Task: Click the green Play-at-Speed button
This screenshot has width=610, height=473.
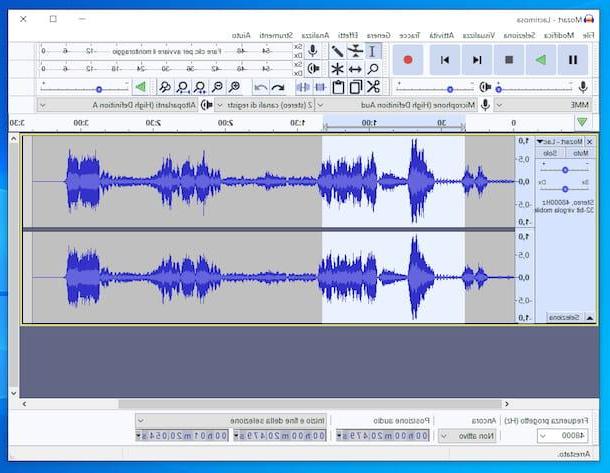Action: pyautogui.click(x=140, y=87)
